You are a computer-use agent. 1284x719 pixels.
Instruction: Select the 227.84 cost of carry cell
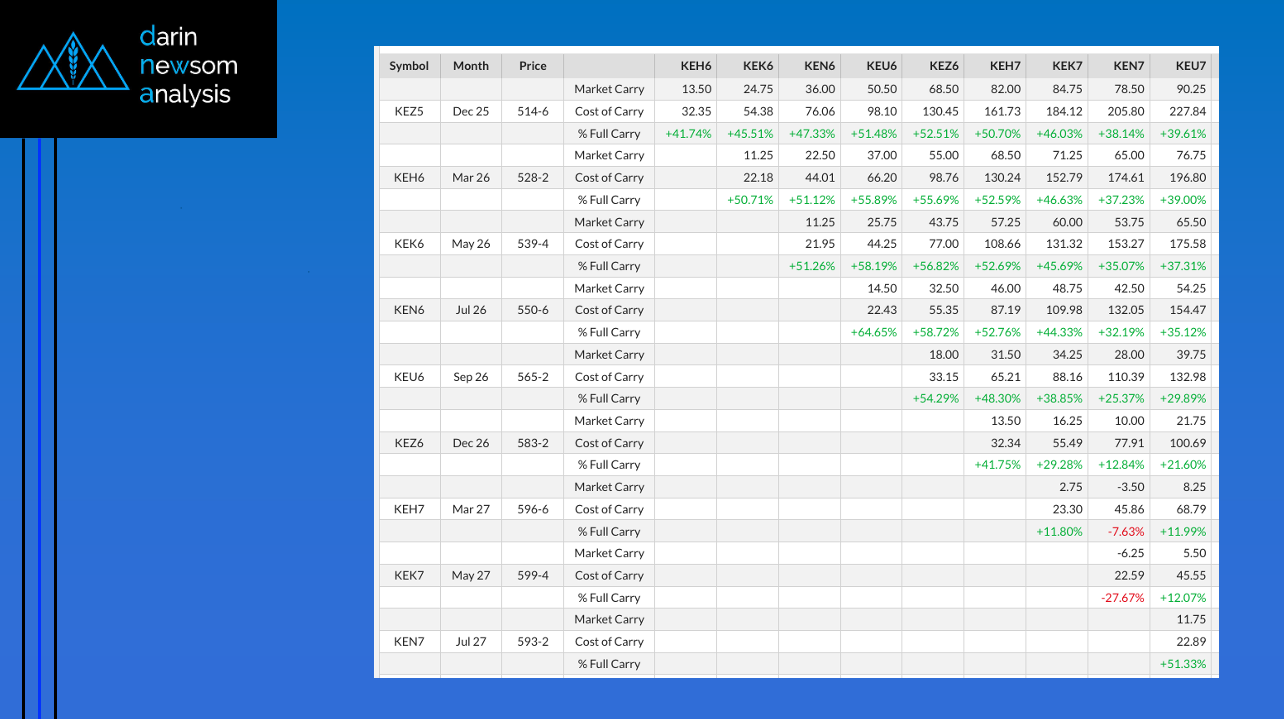coord(1187,112)
